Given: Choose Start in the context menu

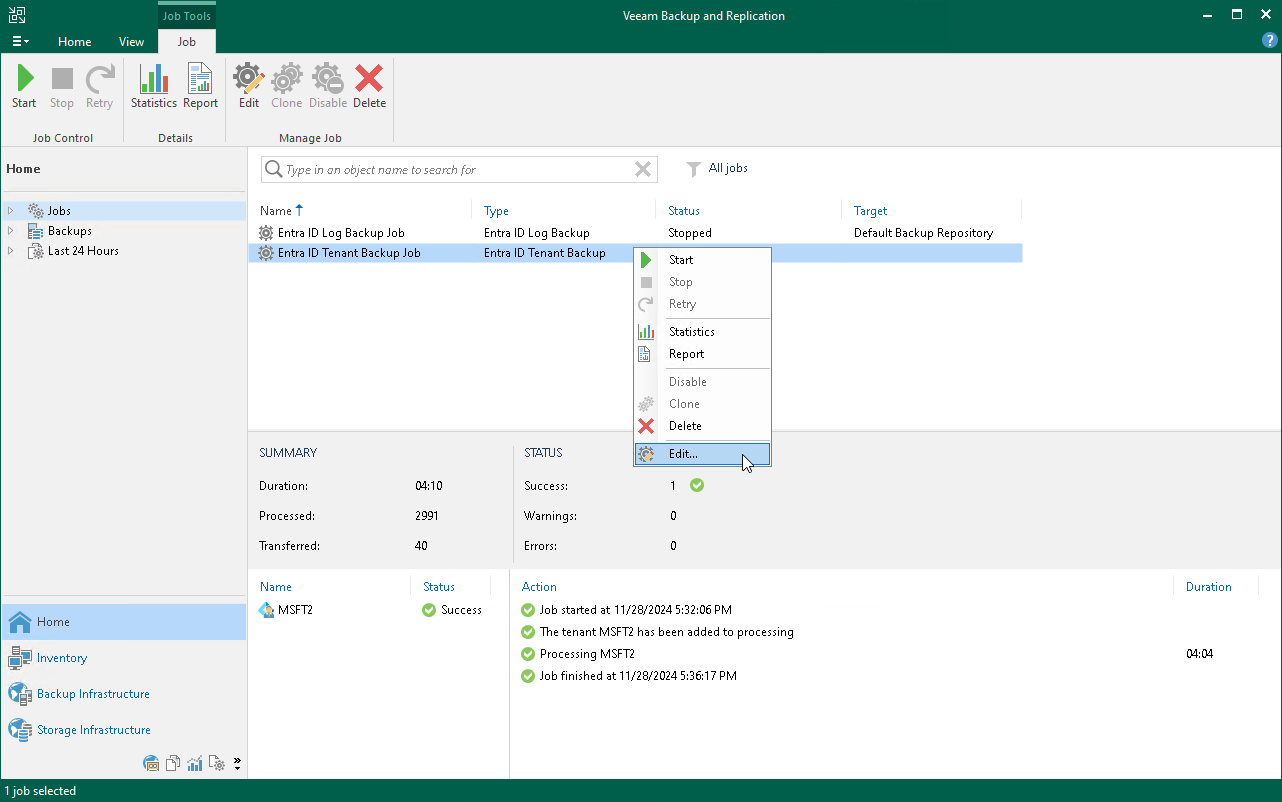Looking at the screenshot, I should (x=702, y=260).
